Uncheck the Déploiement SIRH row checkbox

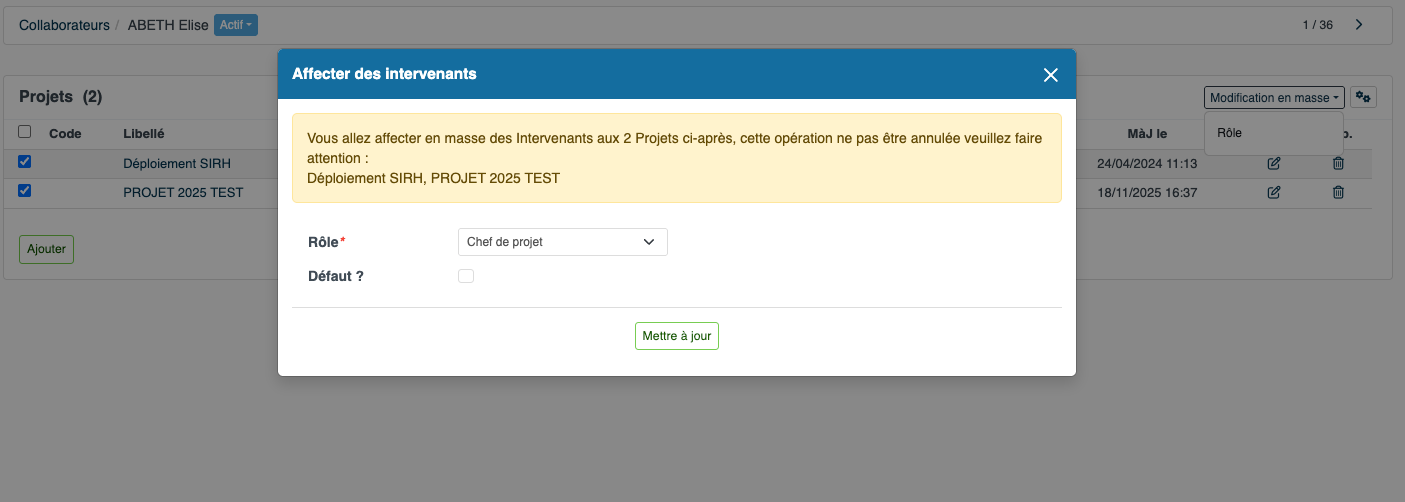(x=25, y=161)
